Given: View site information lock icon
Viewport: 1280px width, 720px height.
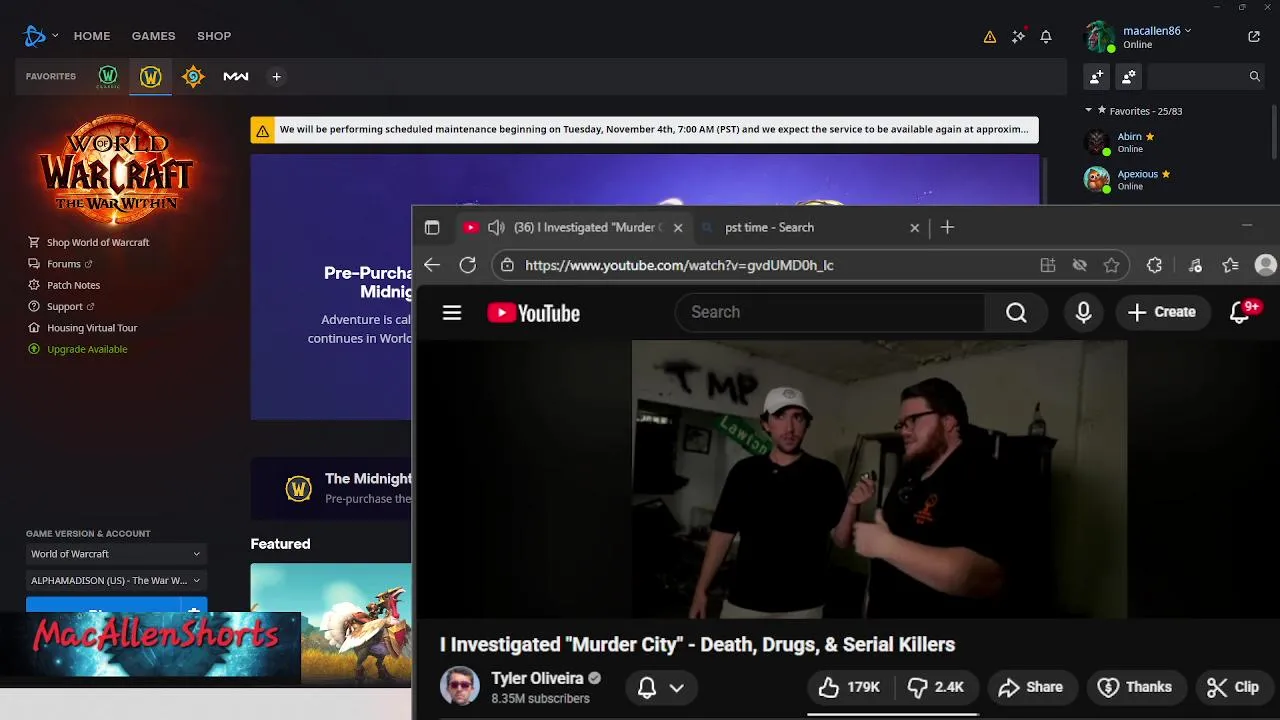Looking at the screenshot, I should pyautogui.click(x=508, y=265).
